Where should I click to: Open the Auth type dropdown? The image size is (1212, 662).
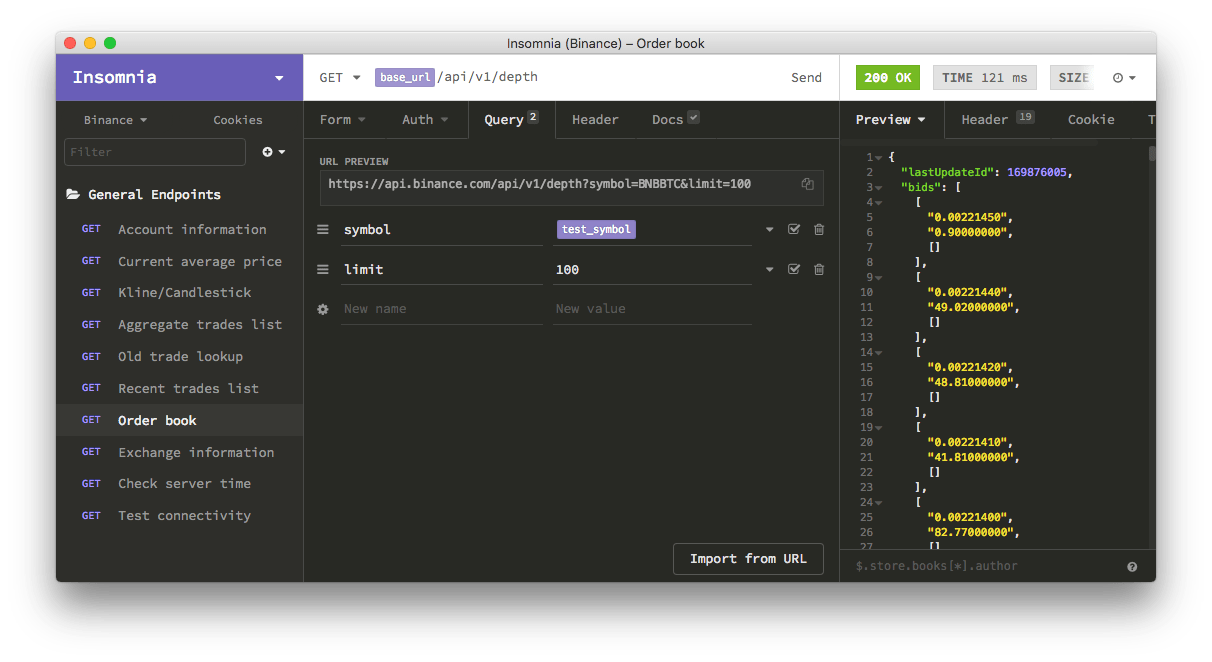click(425, 119)
